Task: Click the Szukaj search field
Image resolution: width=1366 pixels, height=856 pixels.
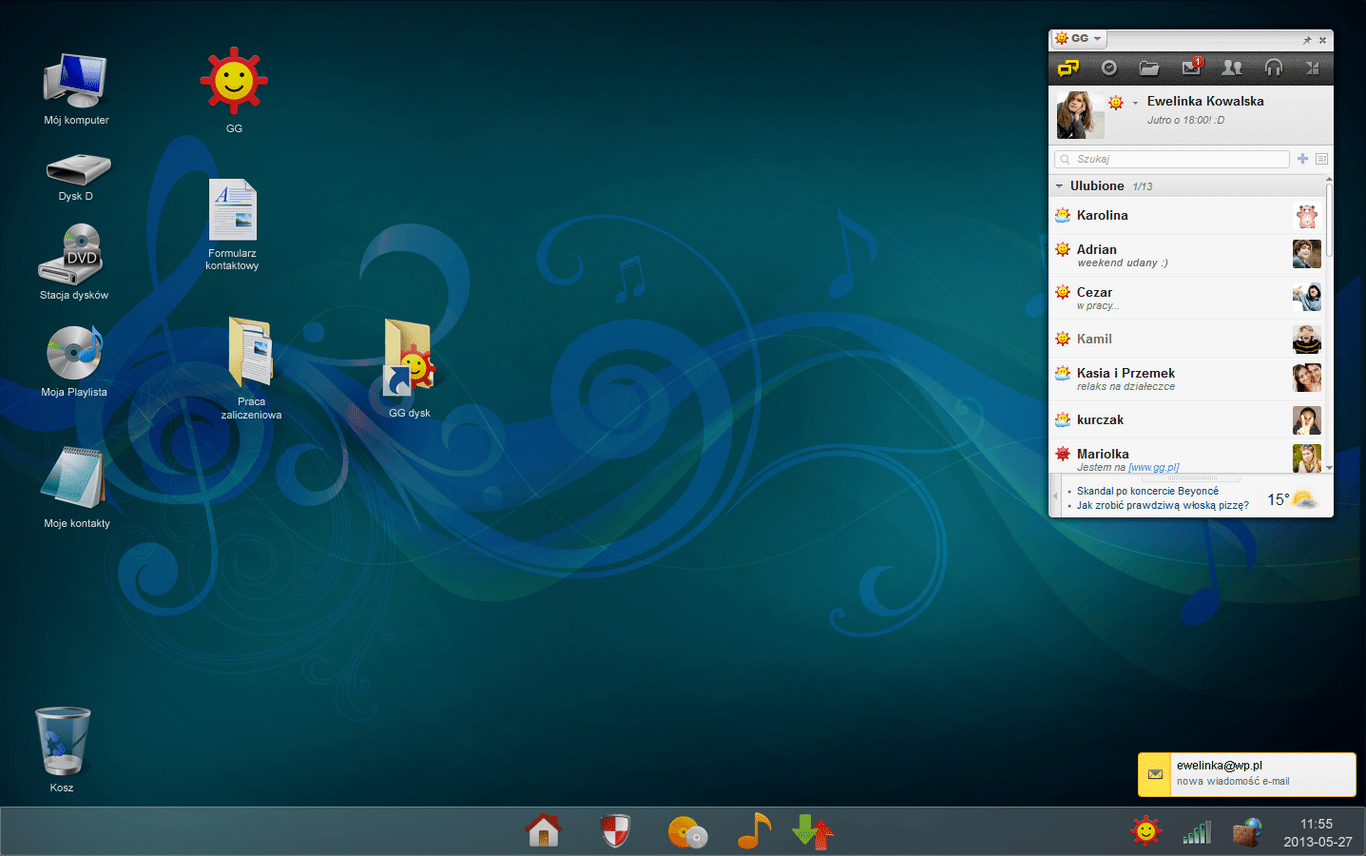Action: click(1171, 159)
